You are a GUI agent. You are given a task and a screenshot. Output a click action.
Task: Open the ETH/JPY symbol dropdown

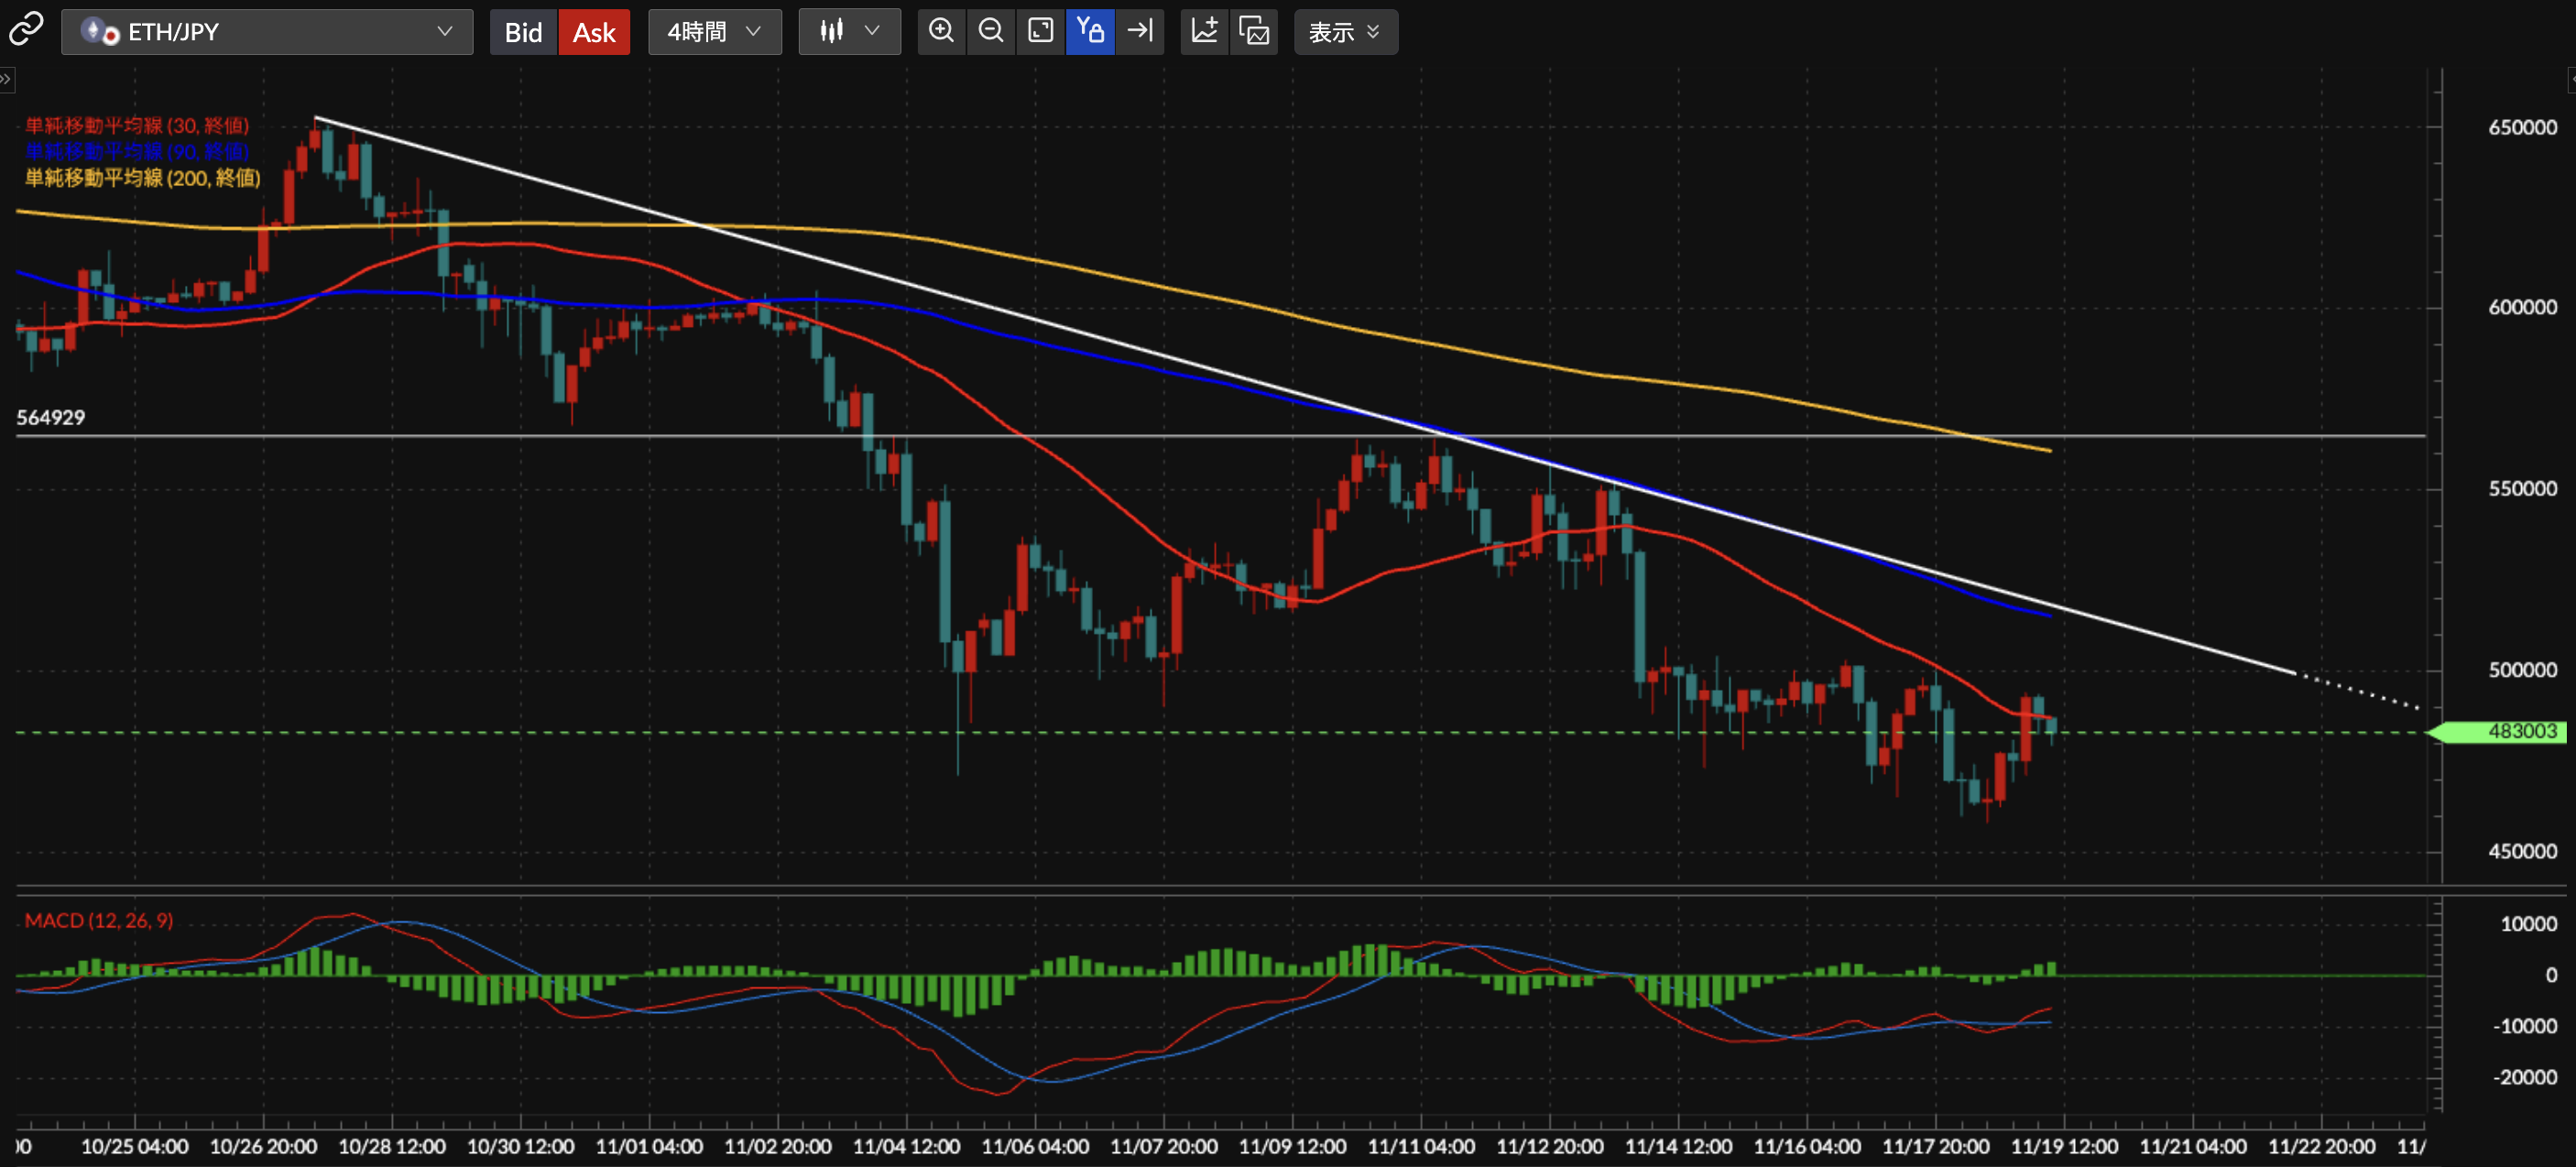(267, 32)
